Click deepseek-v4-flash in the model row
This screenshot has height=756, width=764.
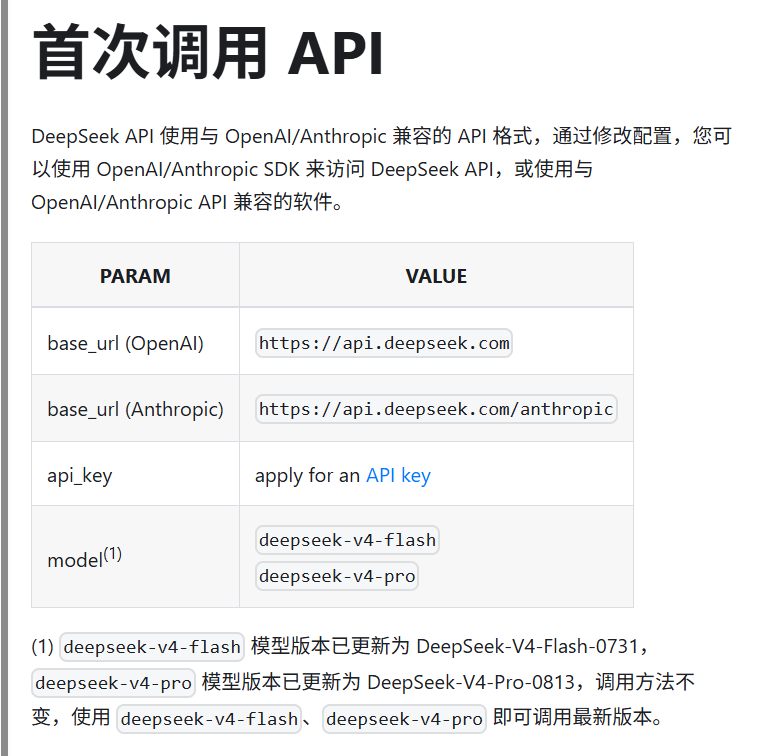(347, 540)
